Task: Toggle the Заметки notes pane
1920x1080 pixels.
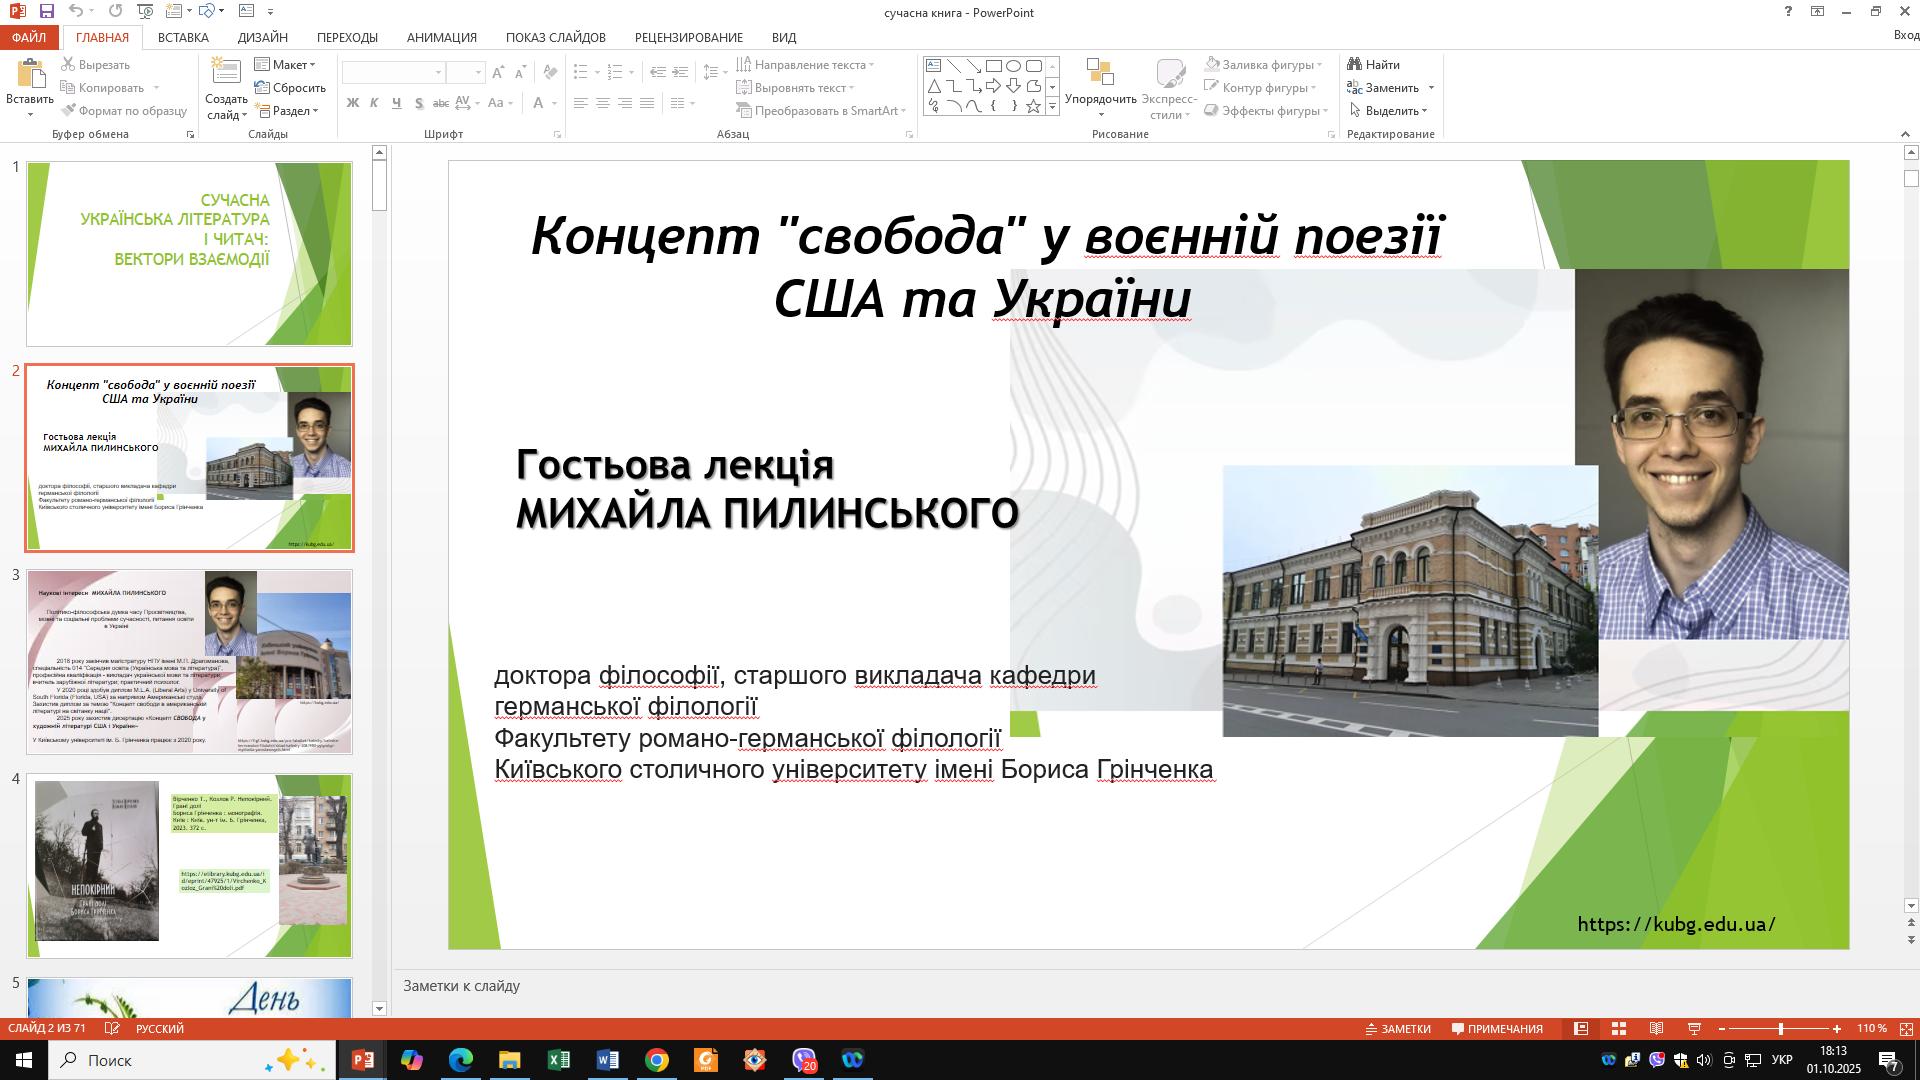Action: click(x=1398, y=1029)
